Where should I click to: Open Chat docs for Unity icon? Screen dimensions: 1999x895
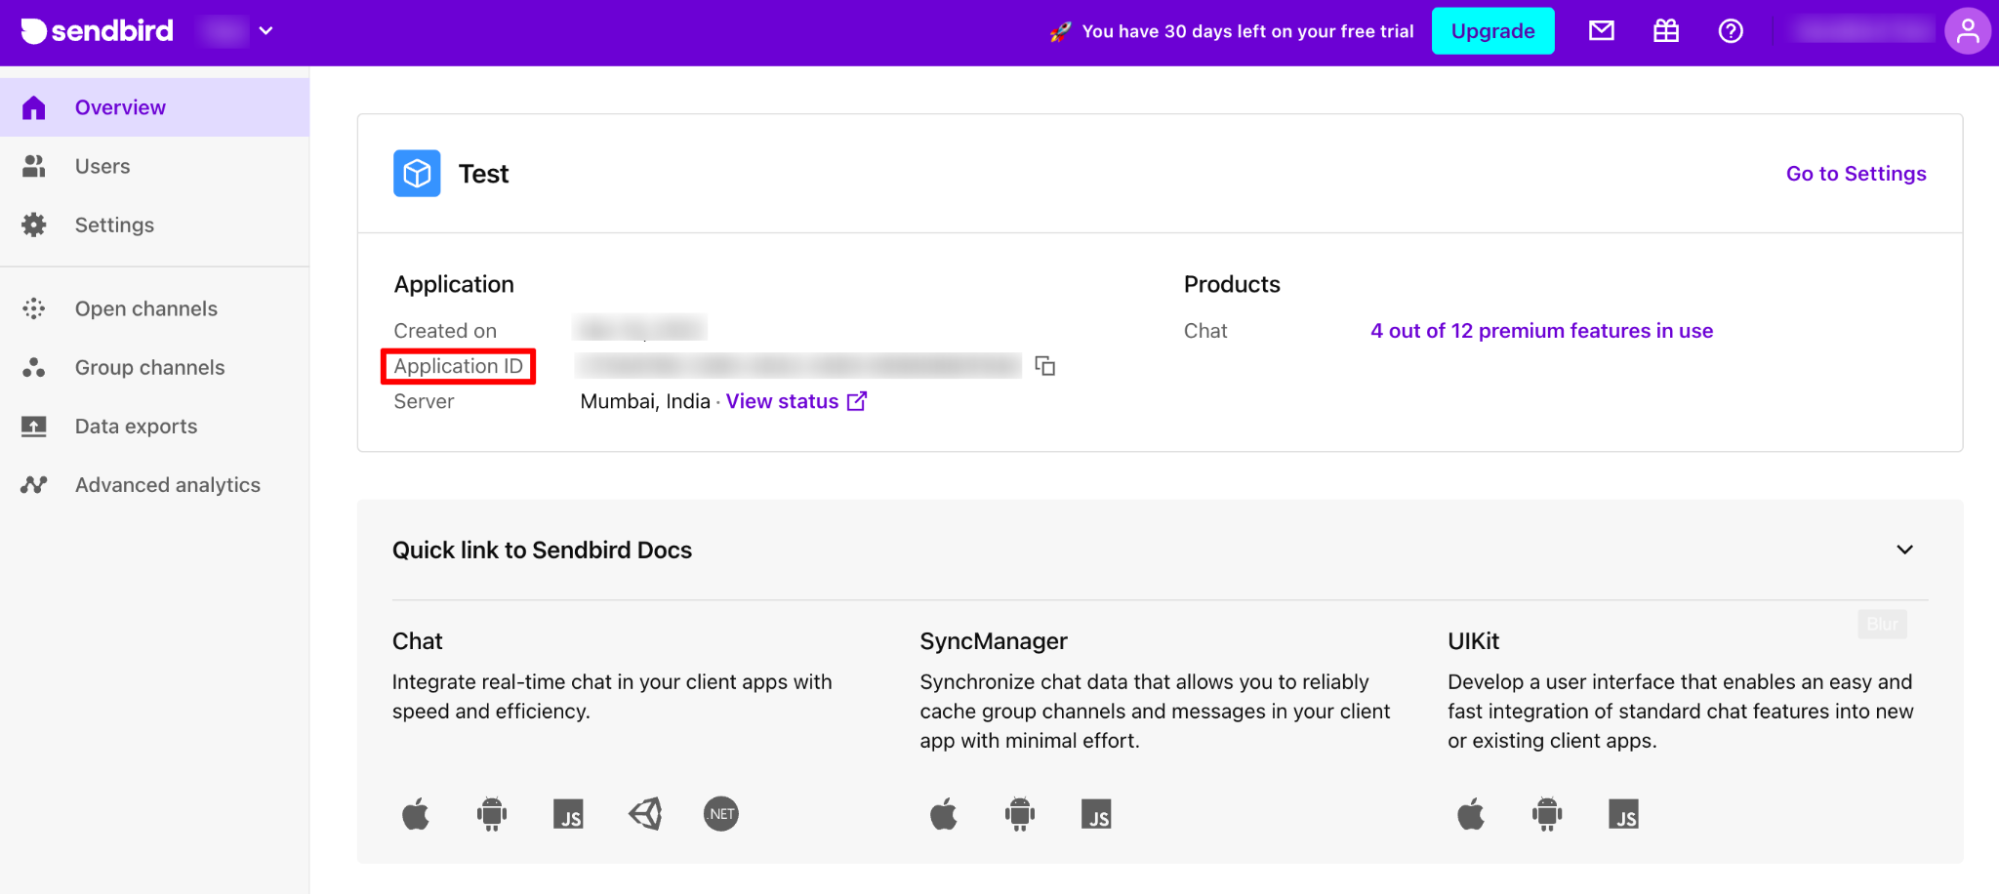[646, 814]
